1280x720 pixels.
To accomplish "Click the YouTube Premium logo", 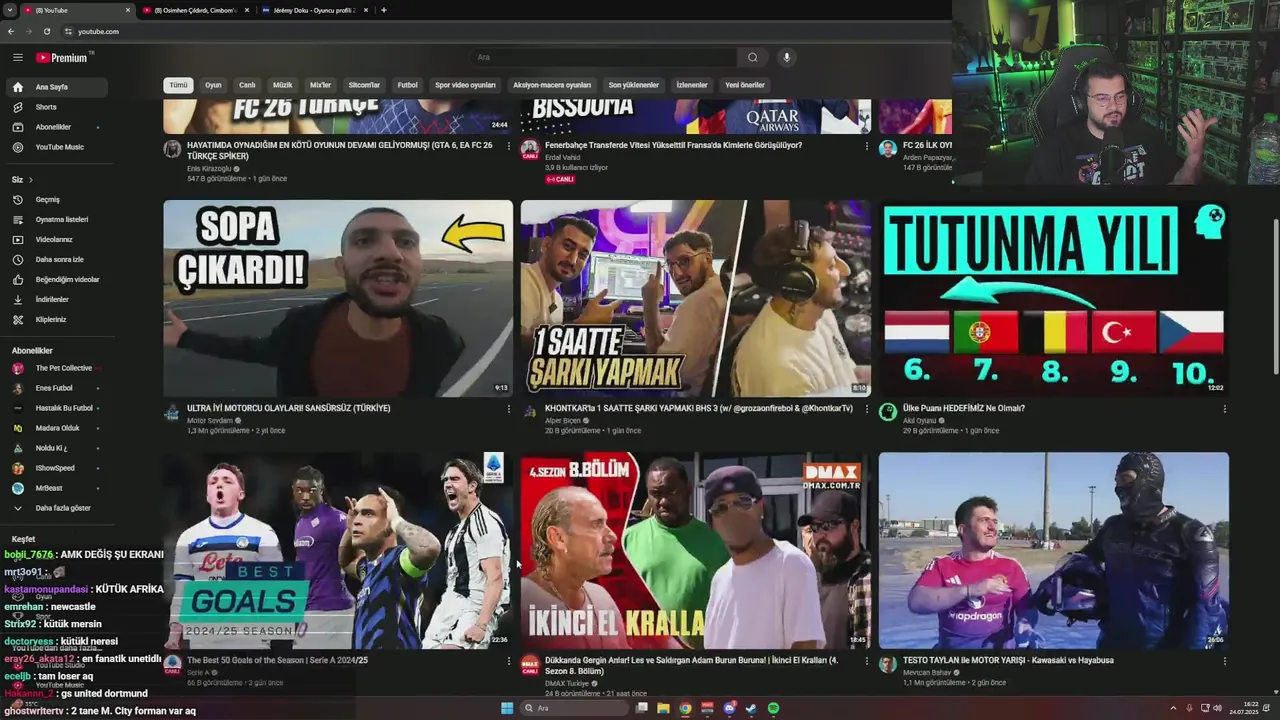I will coord(63,57).
